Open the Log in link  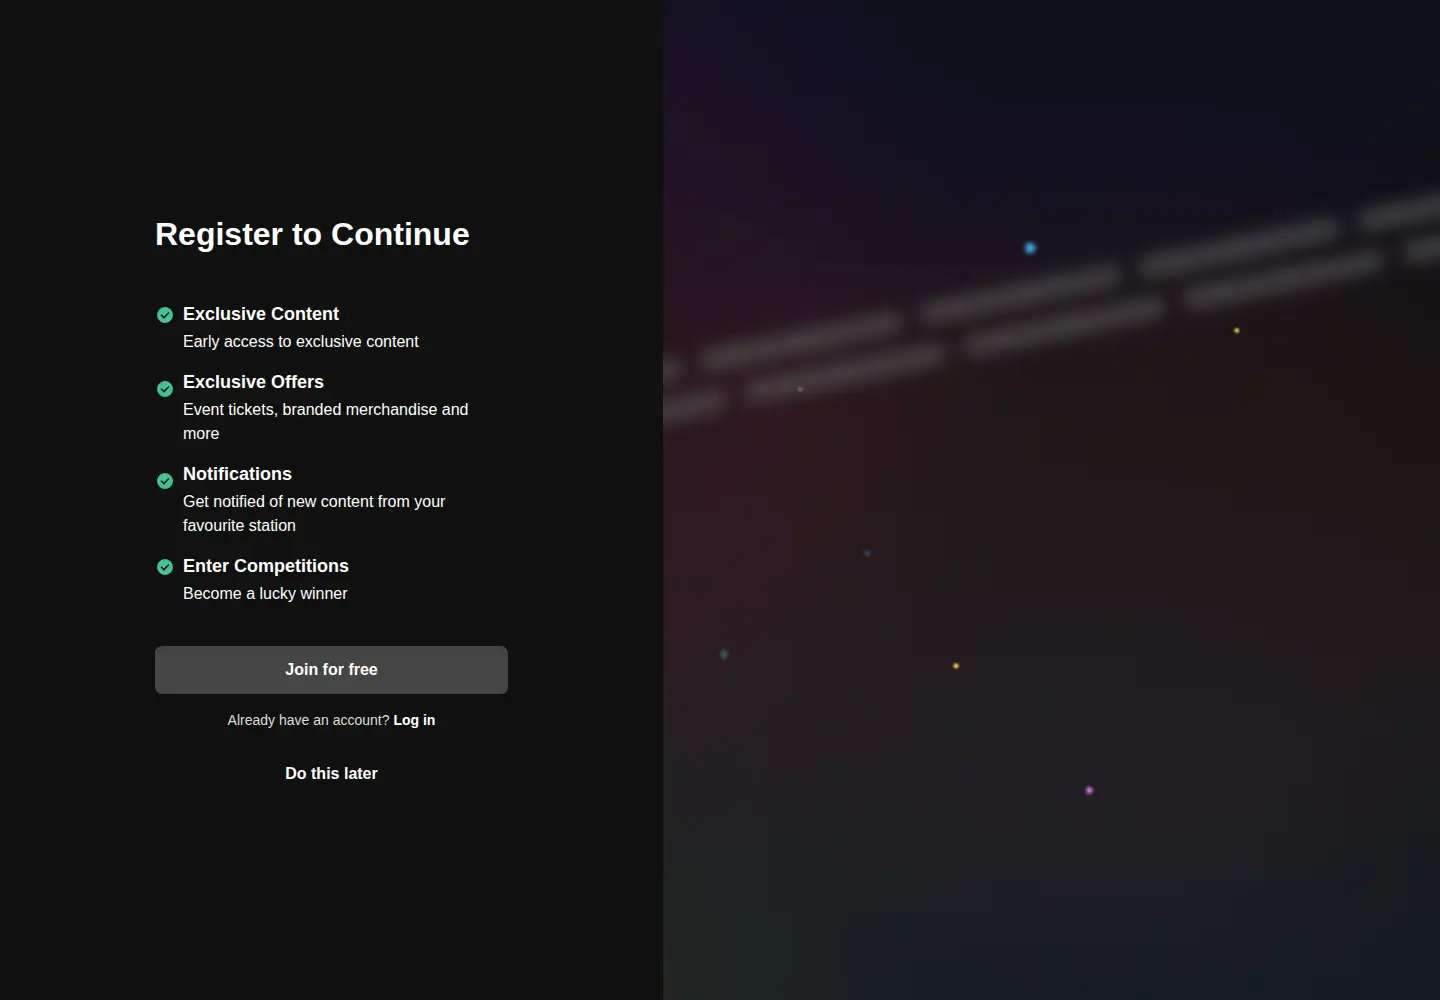[x=414, y=720]
